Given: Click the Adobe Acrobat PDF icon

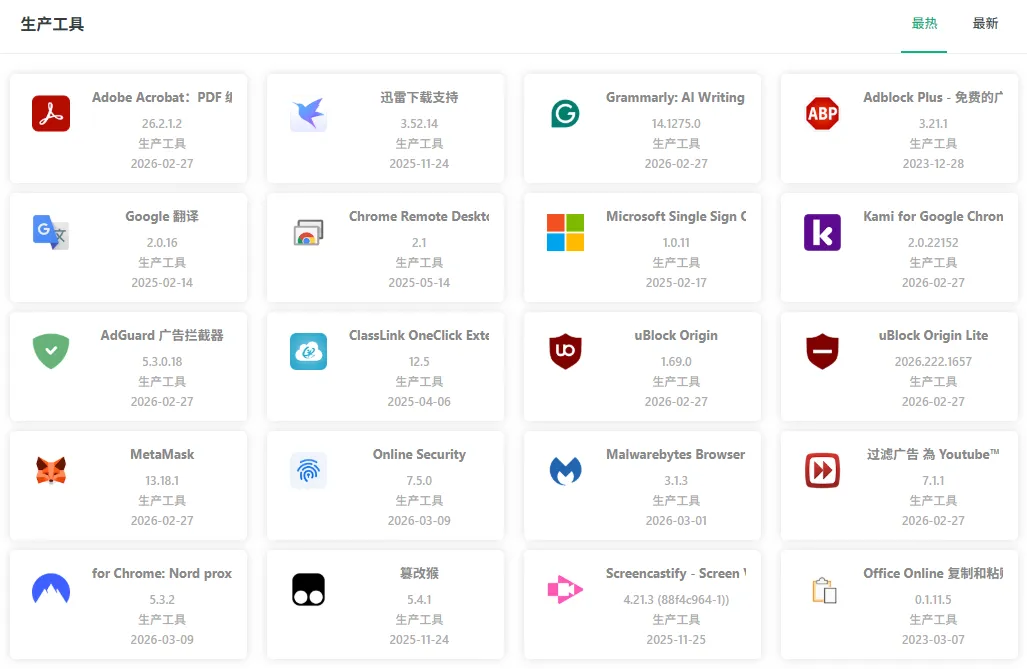Looking at the screenshot, I should pos(51,113).
